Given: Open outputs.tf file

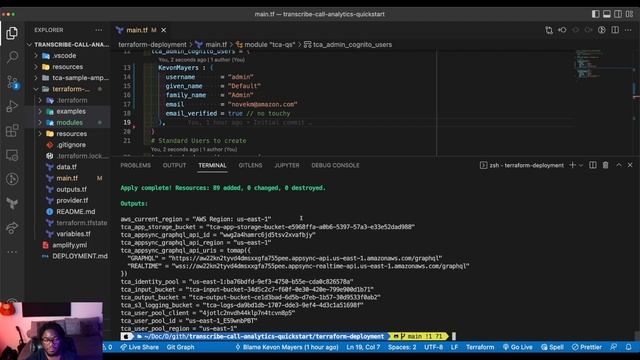Looking at the screenshot, I should (x=71, y=189).
